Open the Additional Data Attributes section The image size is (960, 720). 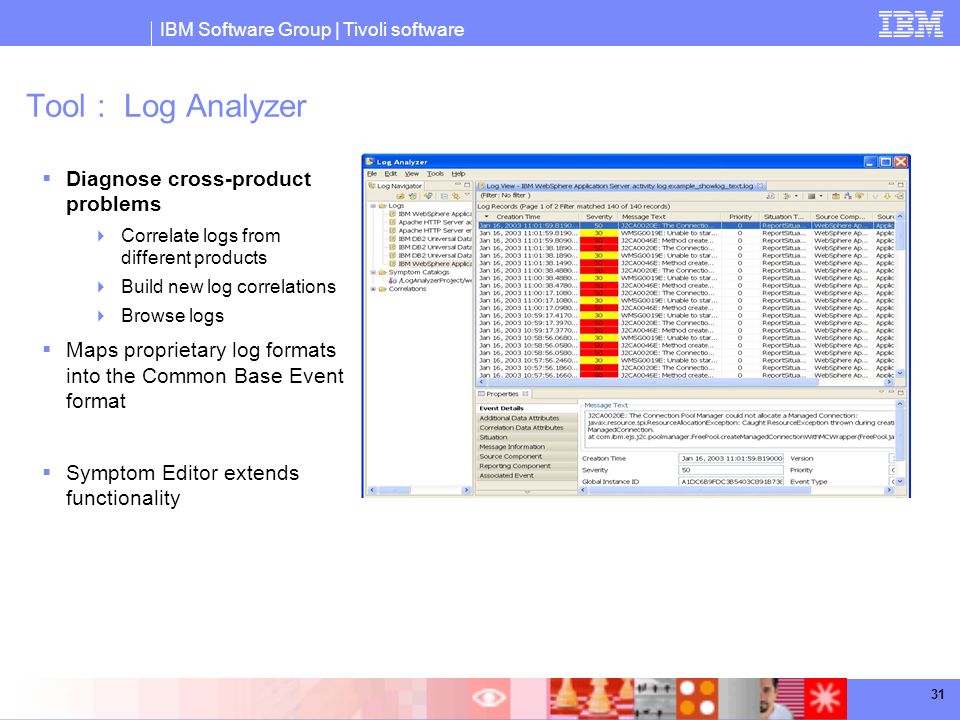pos(527,418)
